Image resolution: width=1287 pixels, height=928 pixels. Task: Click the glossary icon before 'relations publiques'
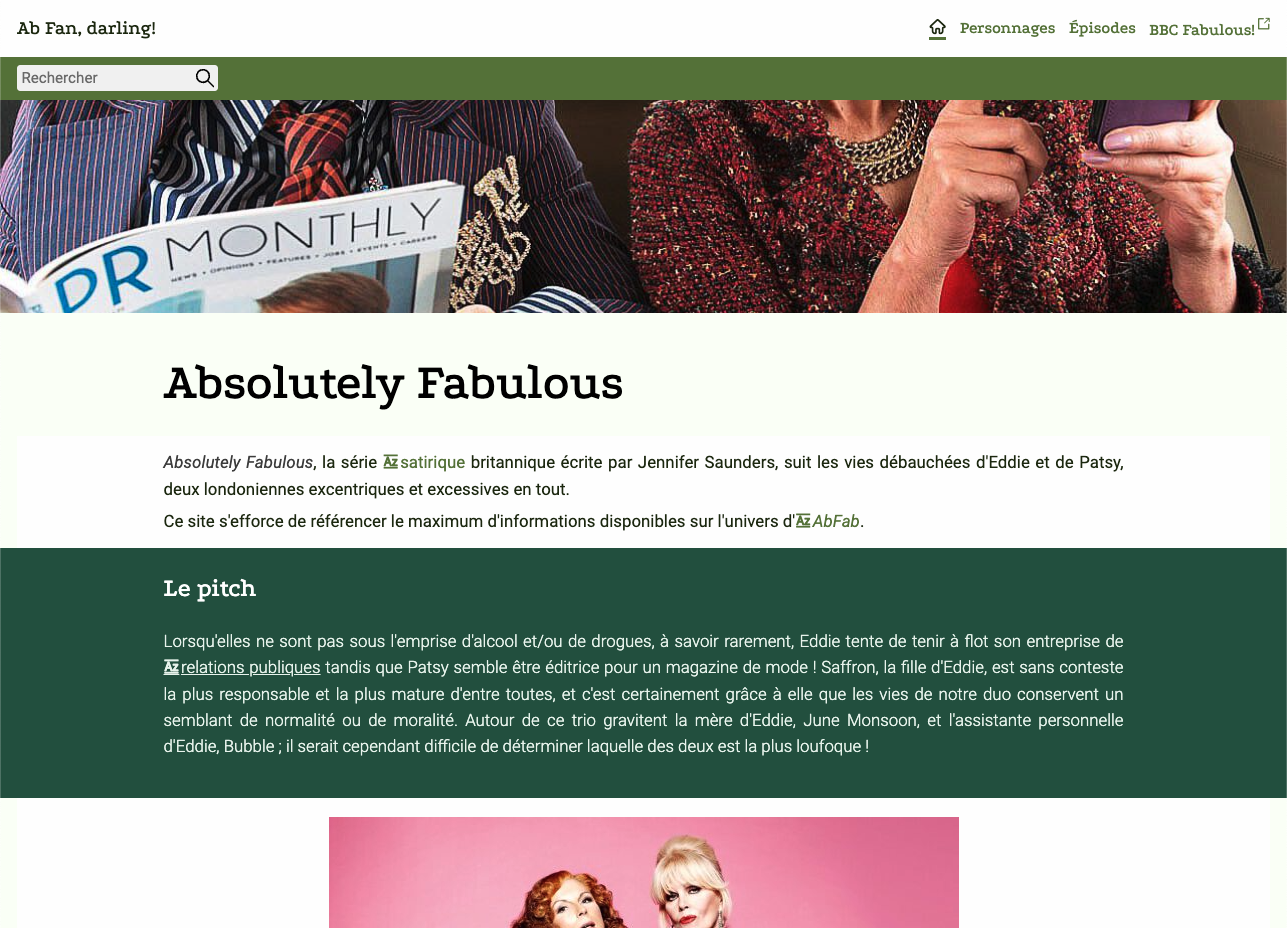[171, 667]
